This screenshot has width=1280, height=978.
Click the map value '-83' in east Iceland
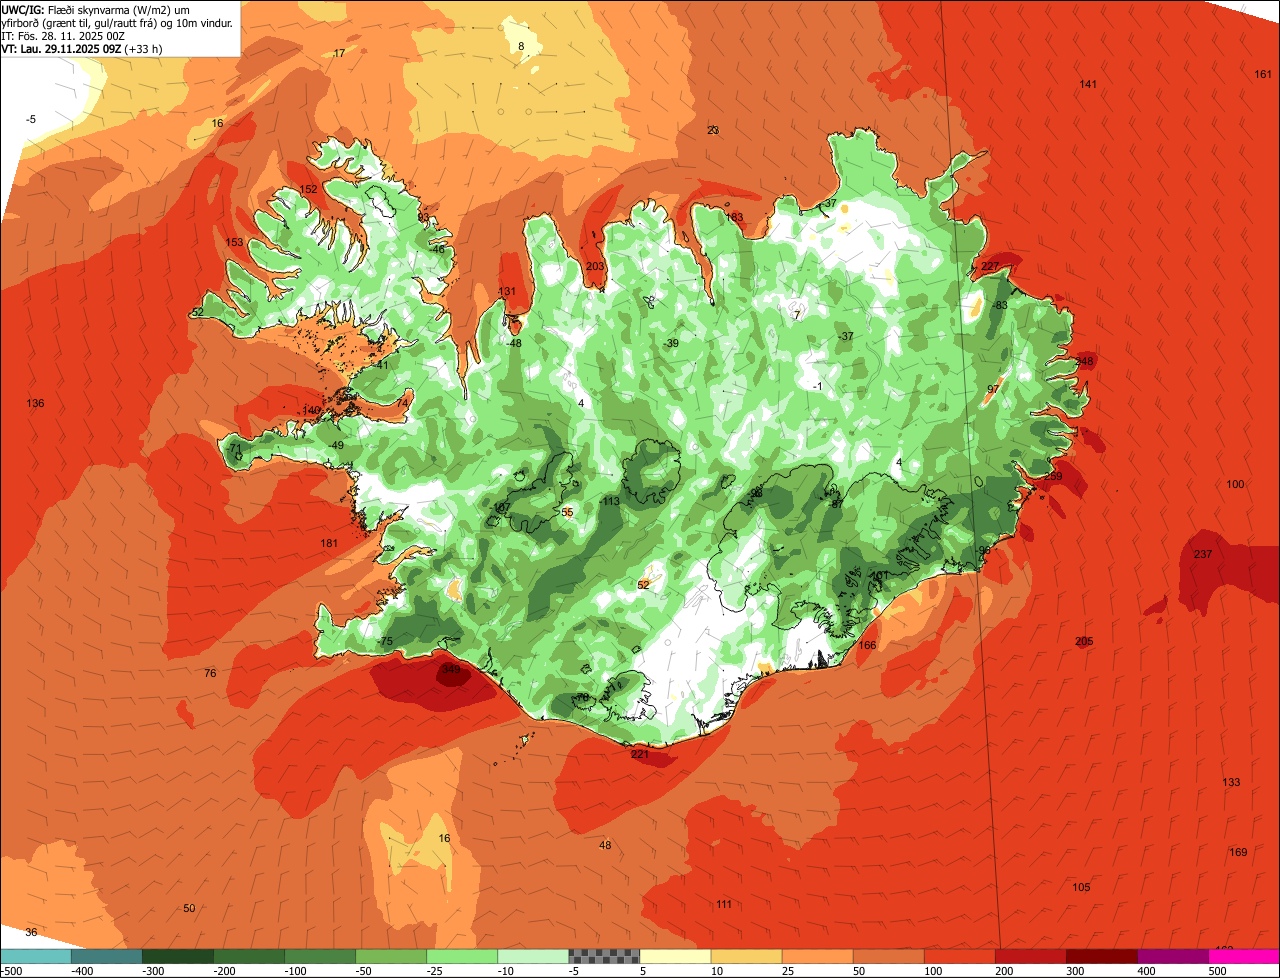pos(998,306)
